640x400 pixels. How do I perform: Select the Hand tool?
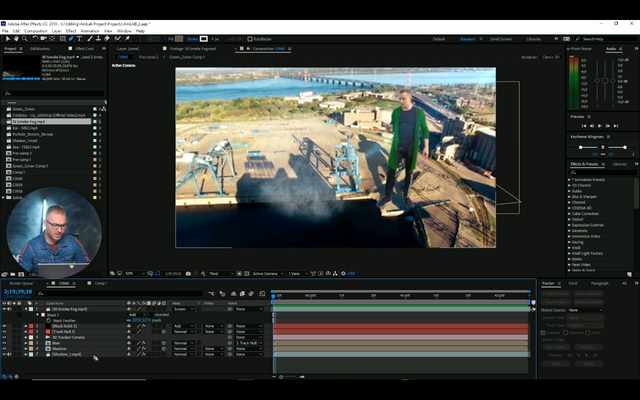pyautogui.click(x=15, y=39)
